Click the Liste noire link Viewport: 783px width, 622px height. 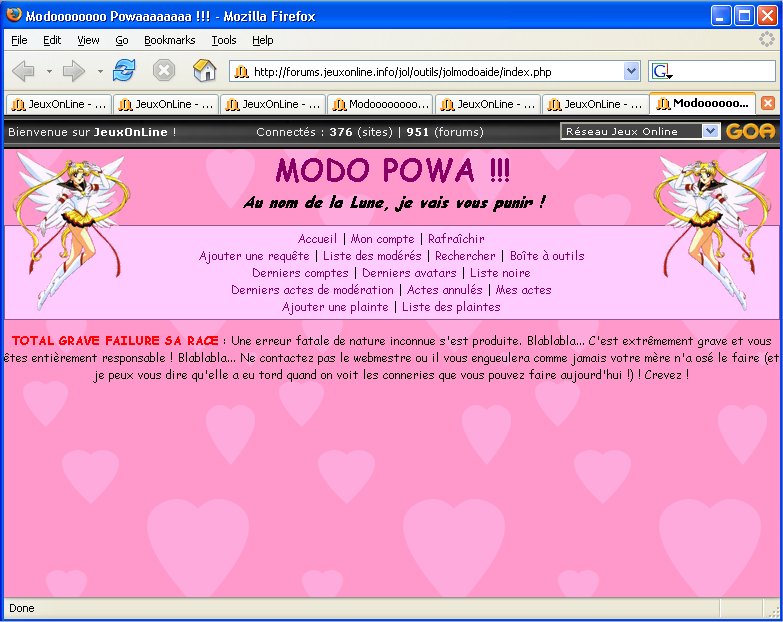coord(500,273)
